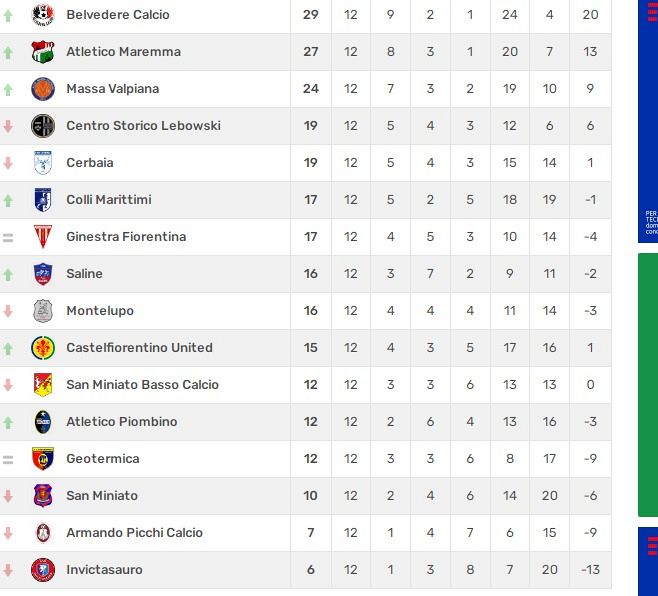Image resolution: width=658 pixels, height=596 pixels.
Task: Click the green banner on the right
Action: 648,385
